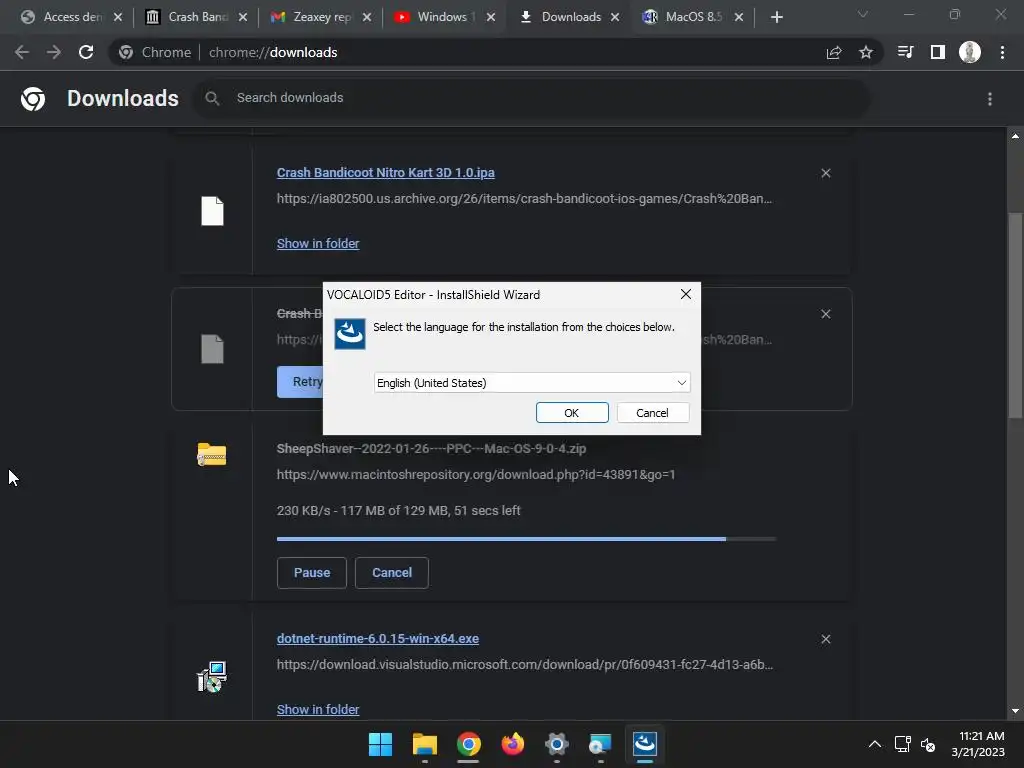Screen dimensions: 1024x768
Task: Click the browser forward arrow
Action: tap(54, 52)
